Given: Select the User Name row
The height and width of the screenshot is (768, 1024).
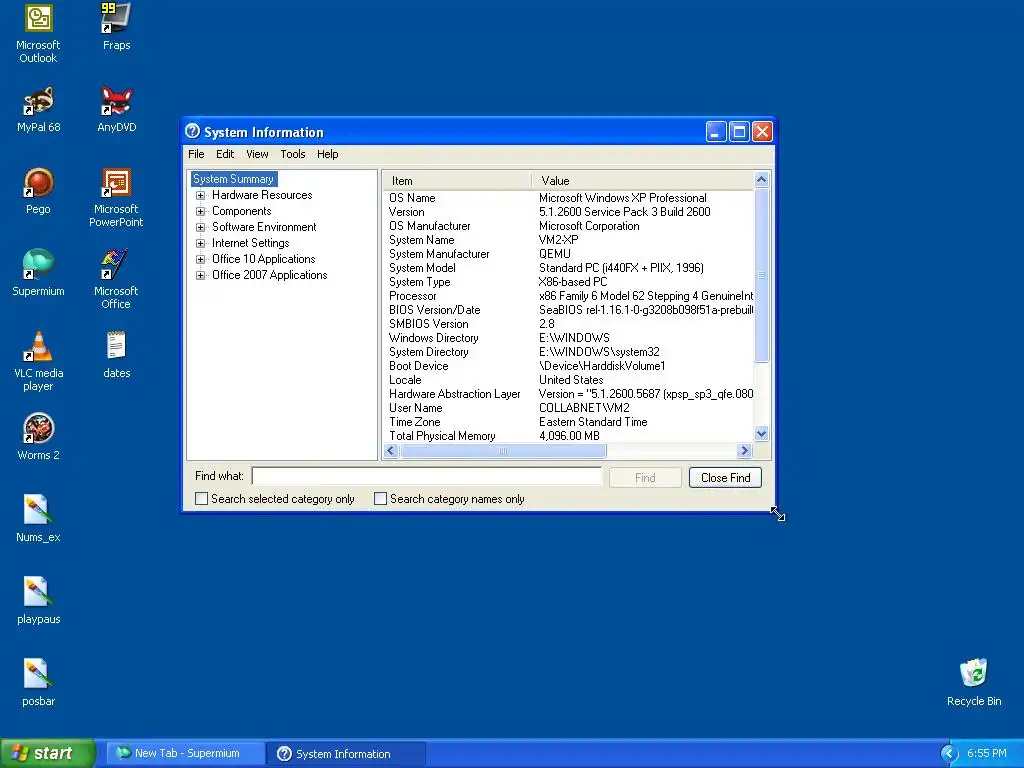Looking at the screenshot, I should click(x=568, y=408).
